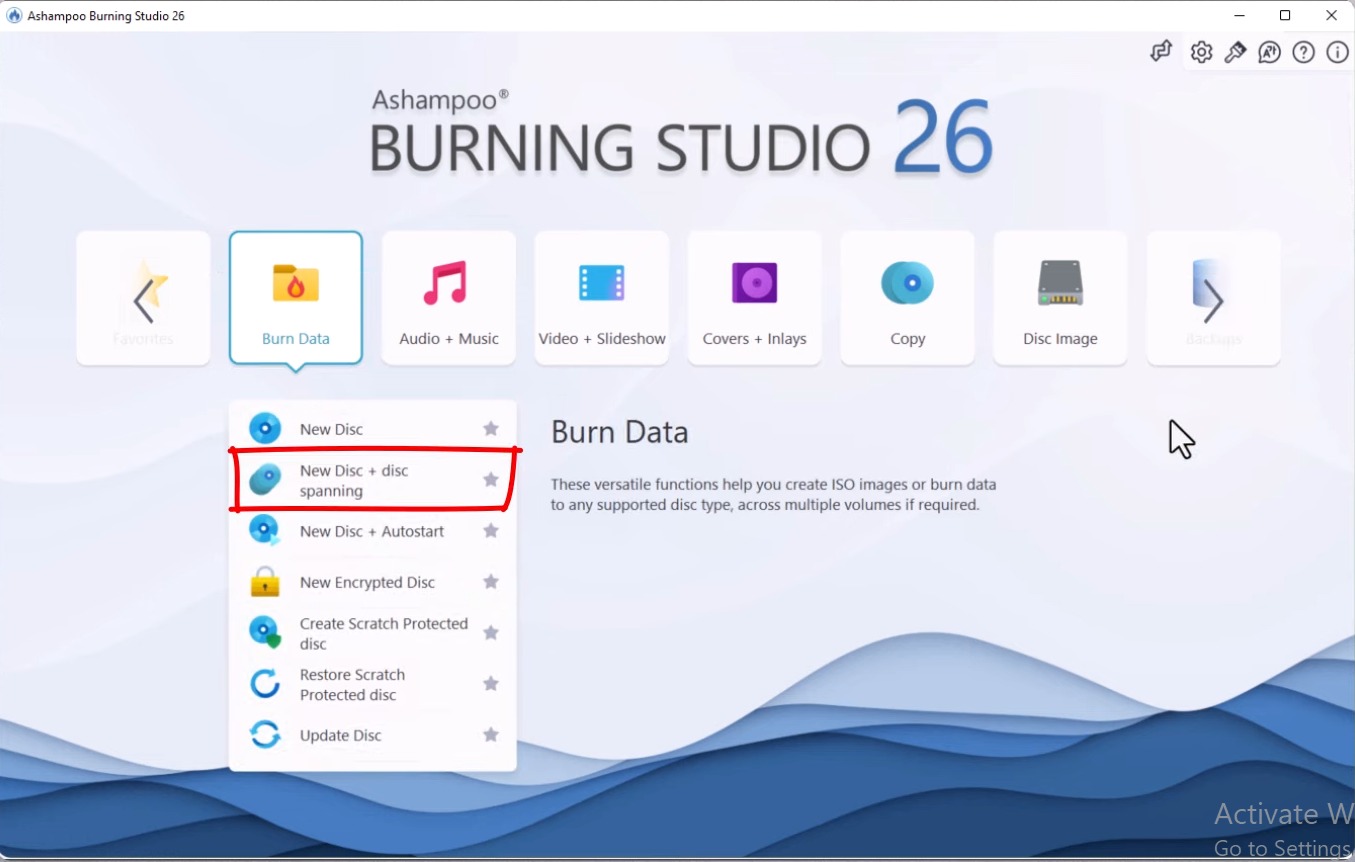Toggle star beside Create Scratch Protected disc
1355x862 pixels.
click(491, 633)
